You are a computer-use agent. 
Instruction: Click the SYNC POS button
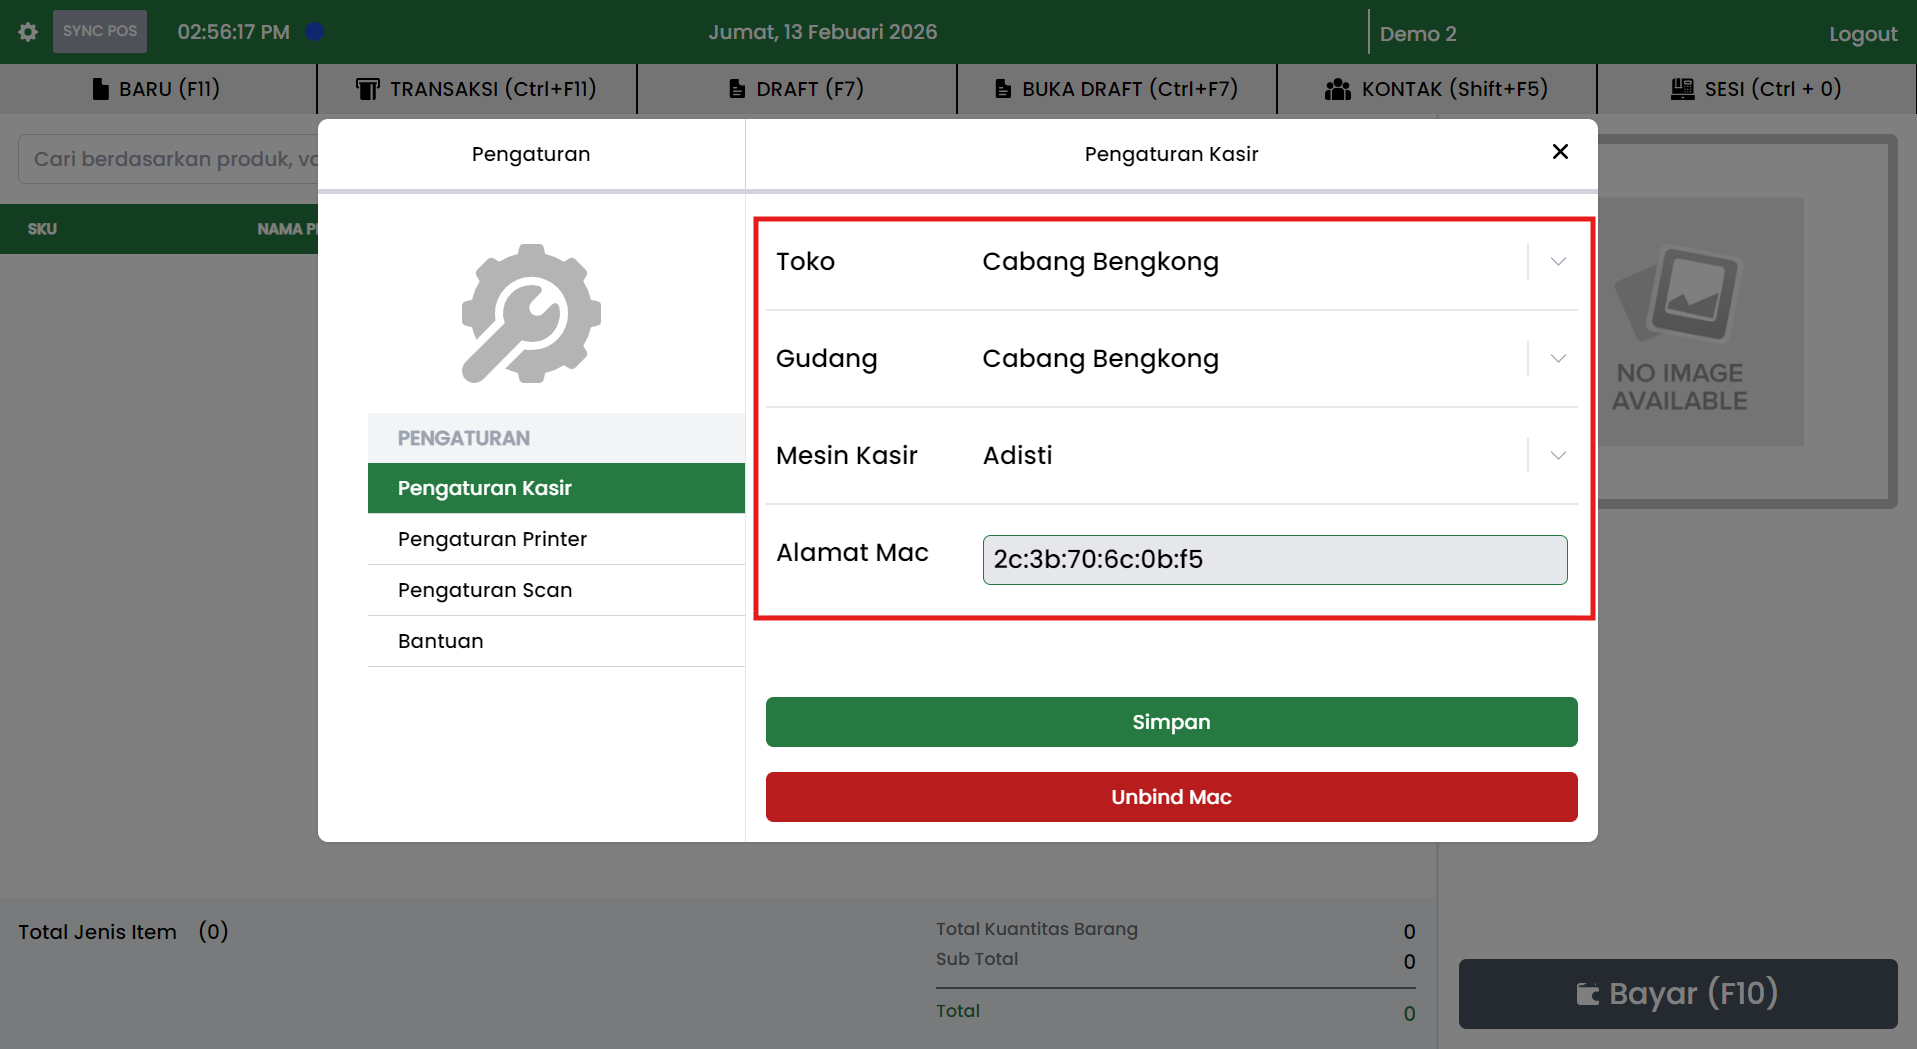pos(100,32)
